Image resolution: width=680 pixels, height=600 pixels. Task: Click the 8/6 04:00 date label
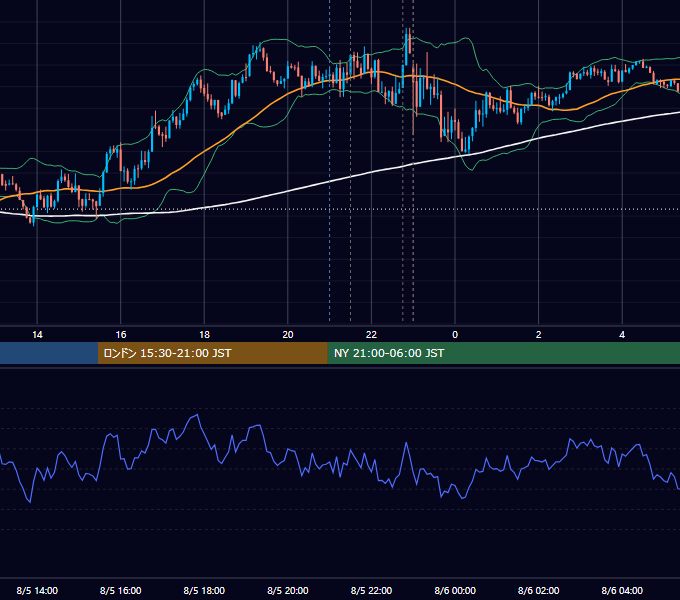(622, 590)
